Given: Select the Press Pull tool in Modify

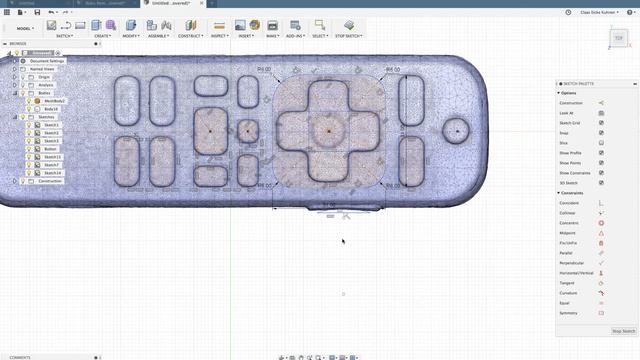Looking at the screenshot, I should click(x=131, y=25).
